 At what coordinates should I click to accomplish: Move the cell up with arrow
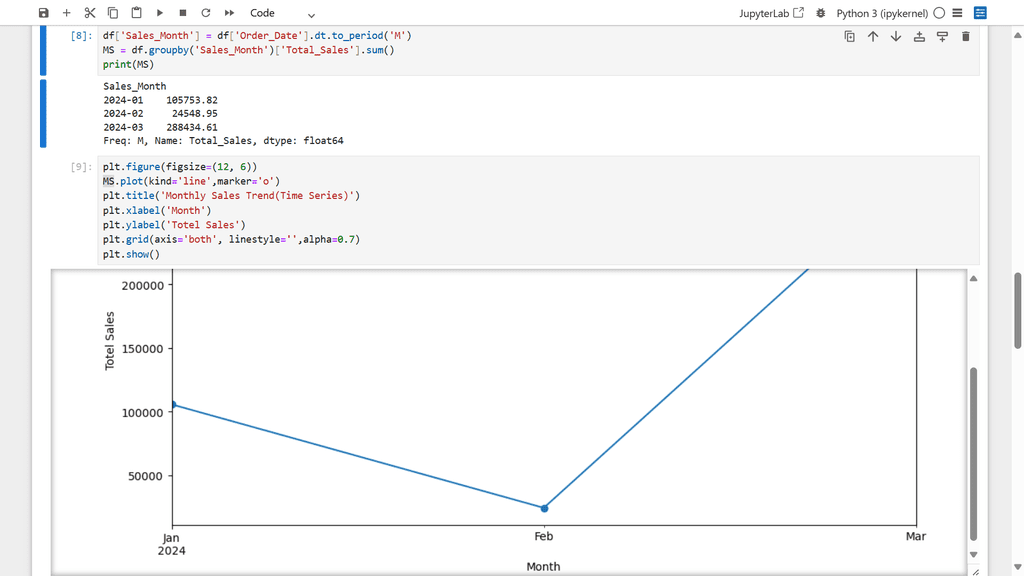coord(873,37)
